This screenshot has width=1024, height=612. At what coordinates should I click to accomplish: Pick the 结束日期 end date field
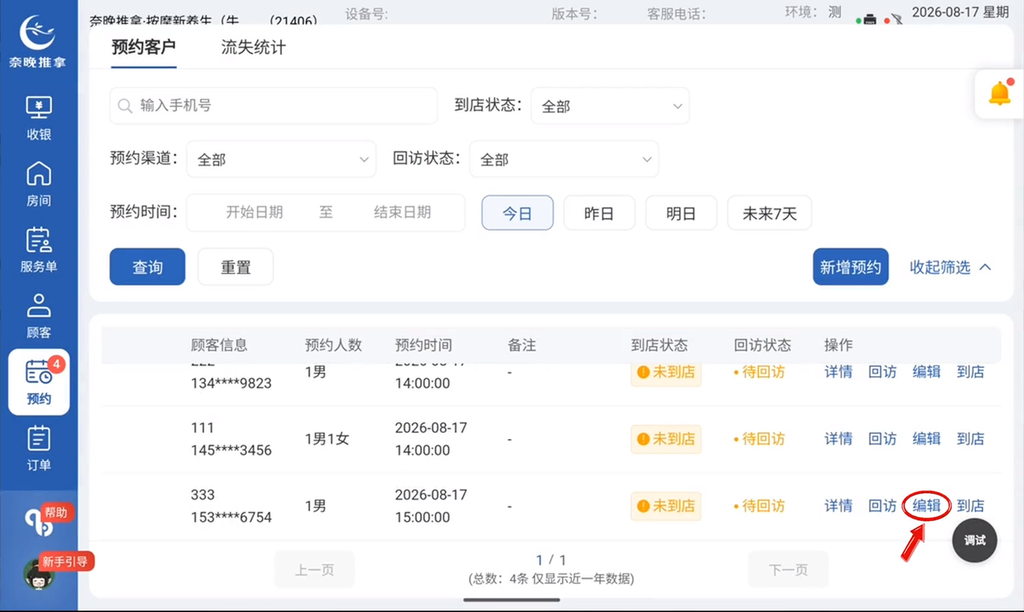(402, 212)
